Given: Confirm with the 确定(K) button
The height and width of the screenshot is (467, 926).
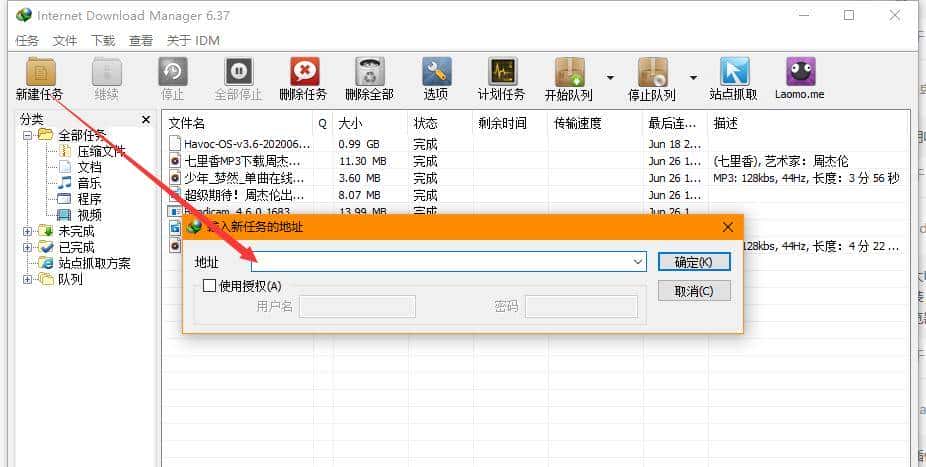Looking at the screenshot, I should [x=694, y=262].
